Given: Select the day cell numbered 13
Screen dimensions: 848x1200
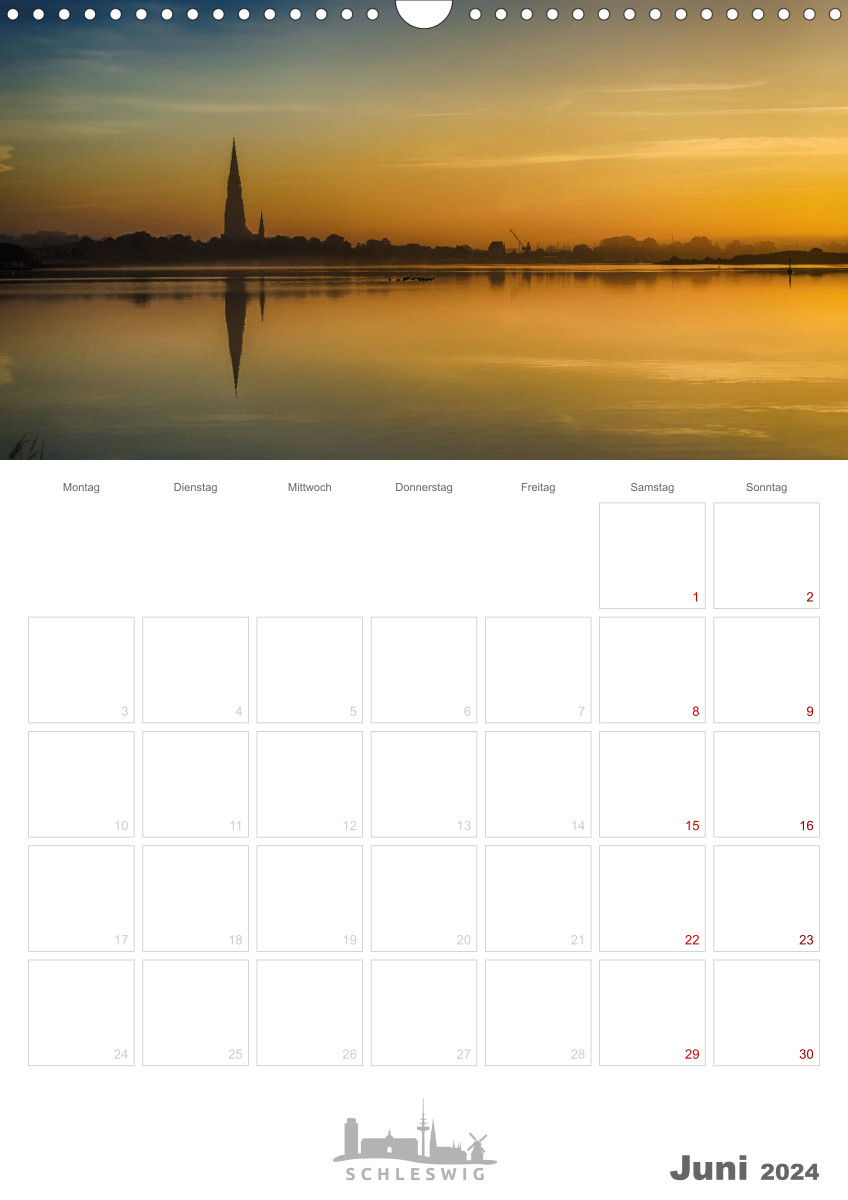Looking at the screenshot, I should click(x=424, y=784).
